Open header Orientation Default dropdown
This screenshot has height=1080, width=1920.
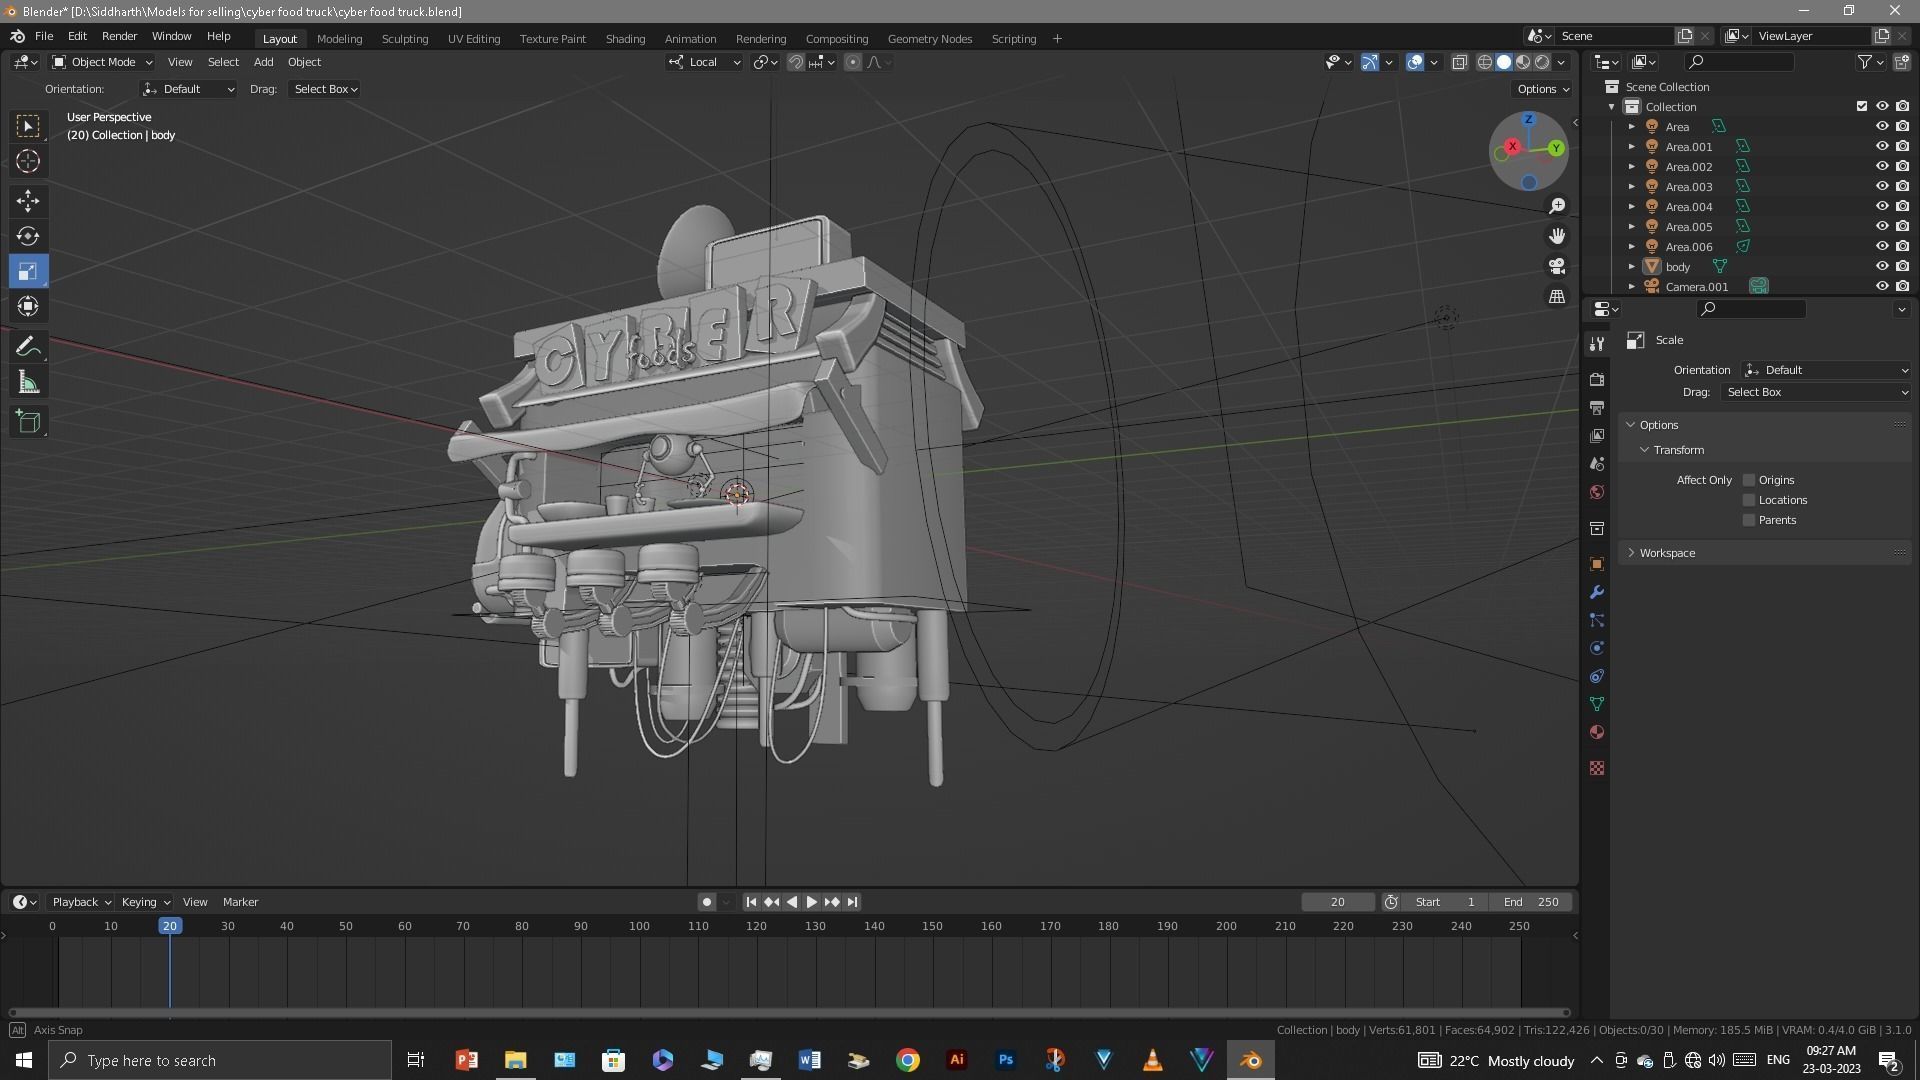[188, 89]
